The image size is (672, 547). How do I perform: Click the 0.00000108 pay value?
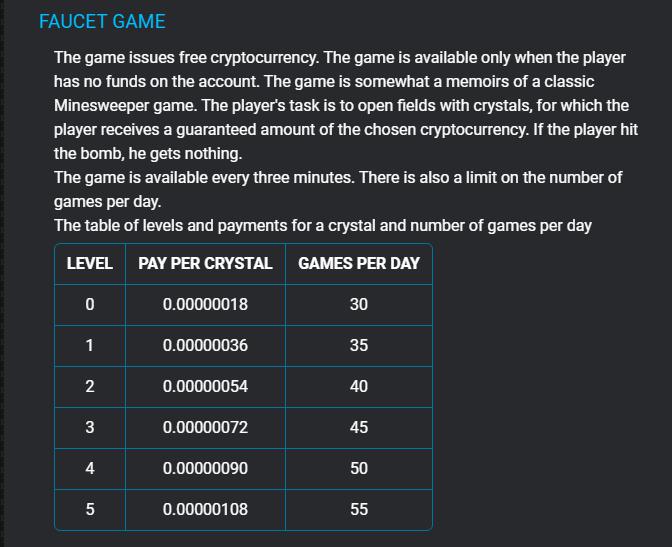205,510
